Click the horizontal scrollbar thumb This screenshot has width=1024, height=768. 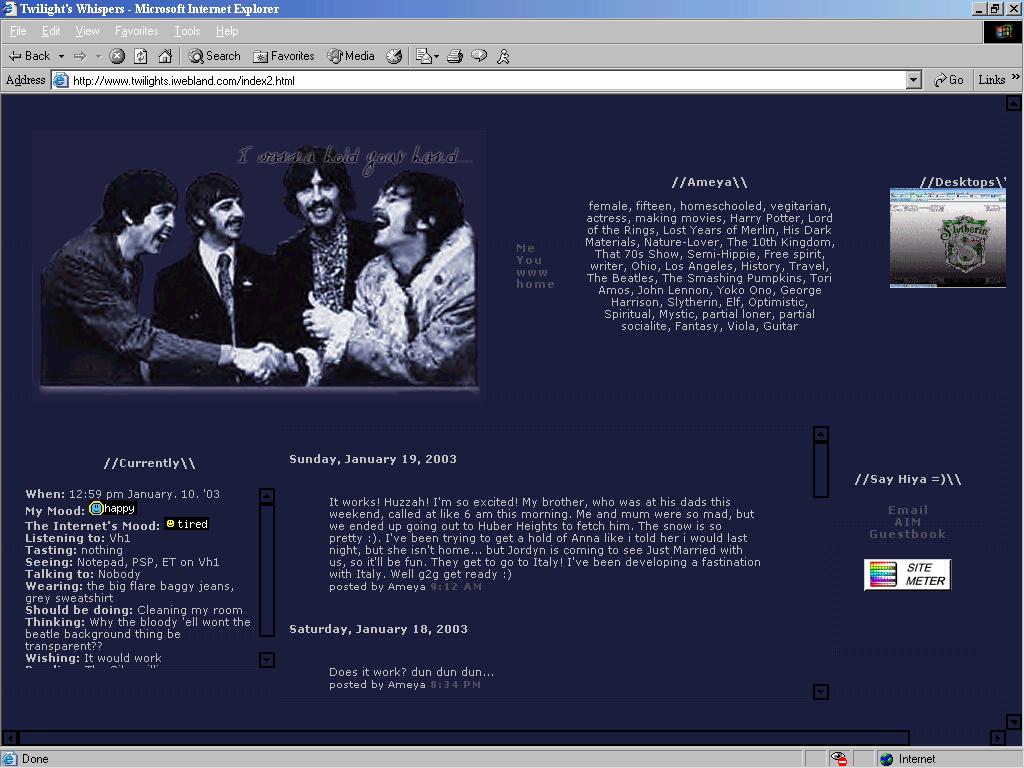[464, 738]
